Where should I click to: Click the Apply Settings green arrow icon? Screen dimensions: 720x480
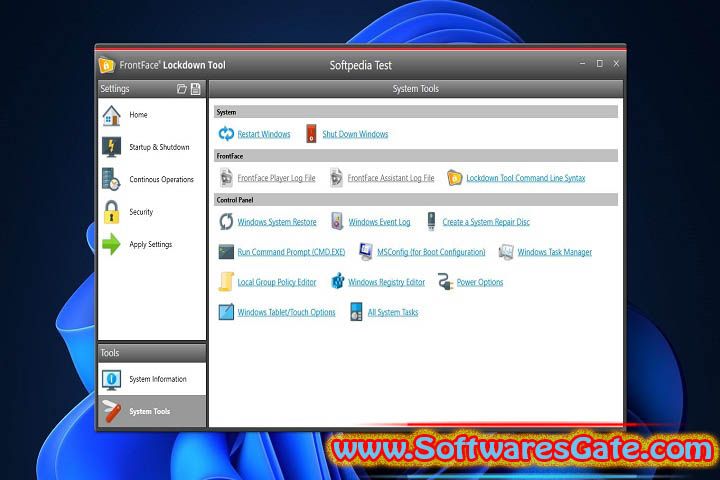point(111,244)
